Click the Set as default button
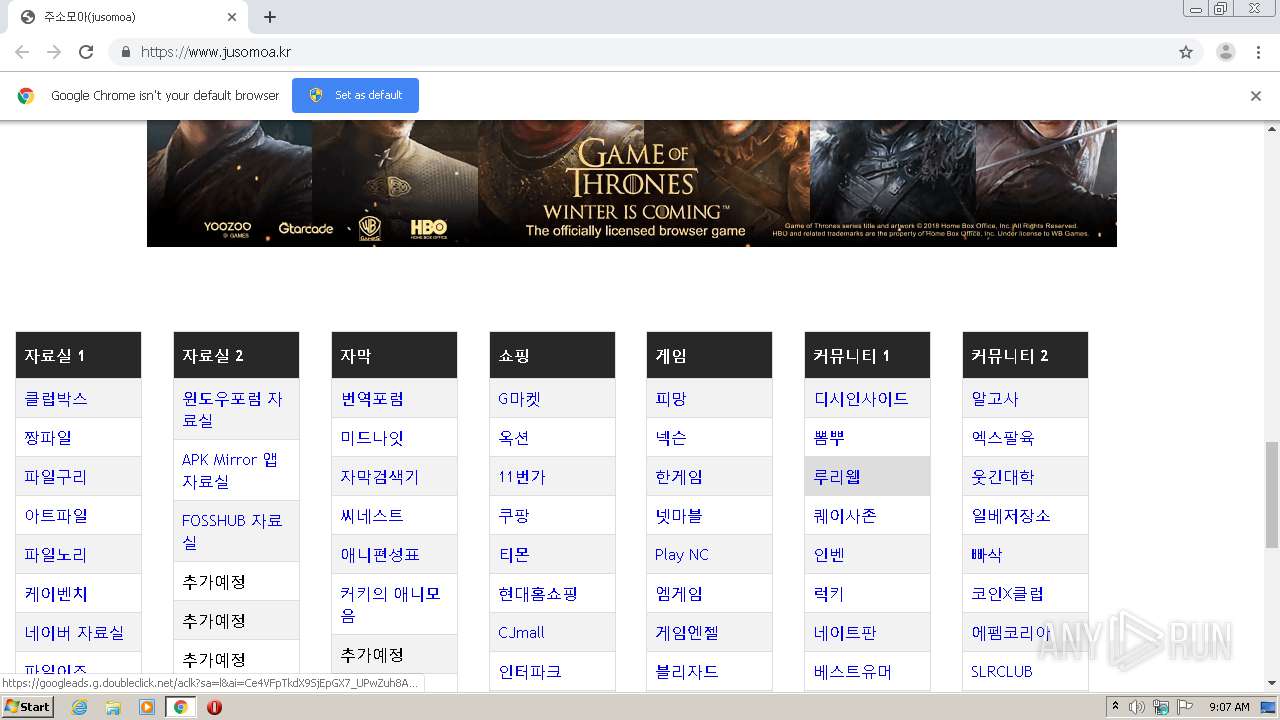Viewport: 1280px width, 720px height. point(355,95)
